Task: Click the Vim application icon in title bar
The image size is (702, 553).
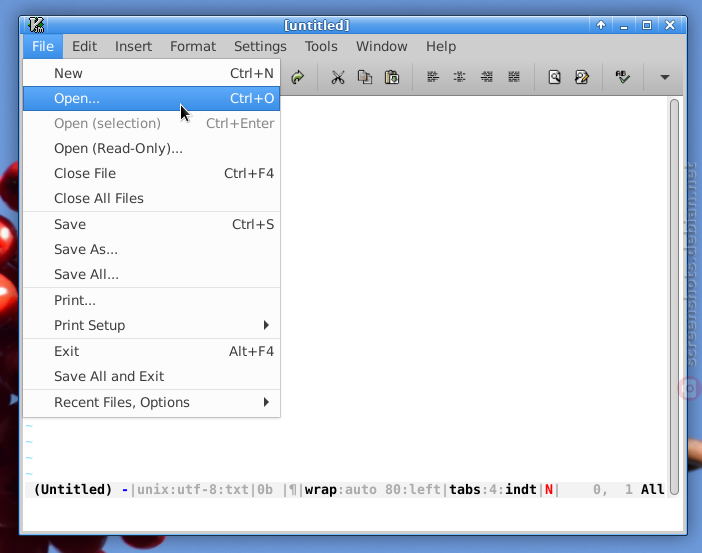Action: tap(36, 25)
